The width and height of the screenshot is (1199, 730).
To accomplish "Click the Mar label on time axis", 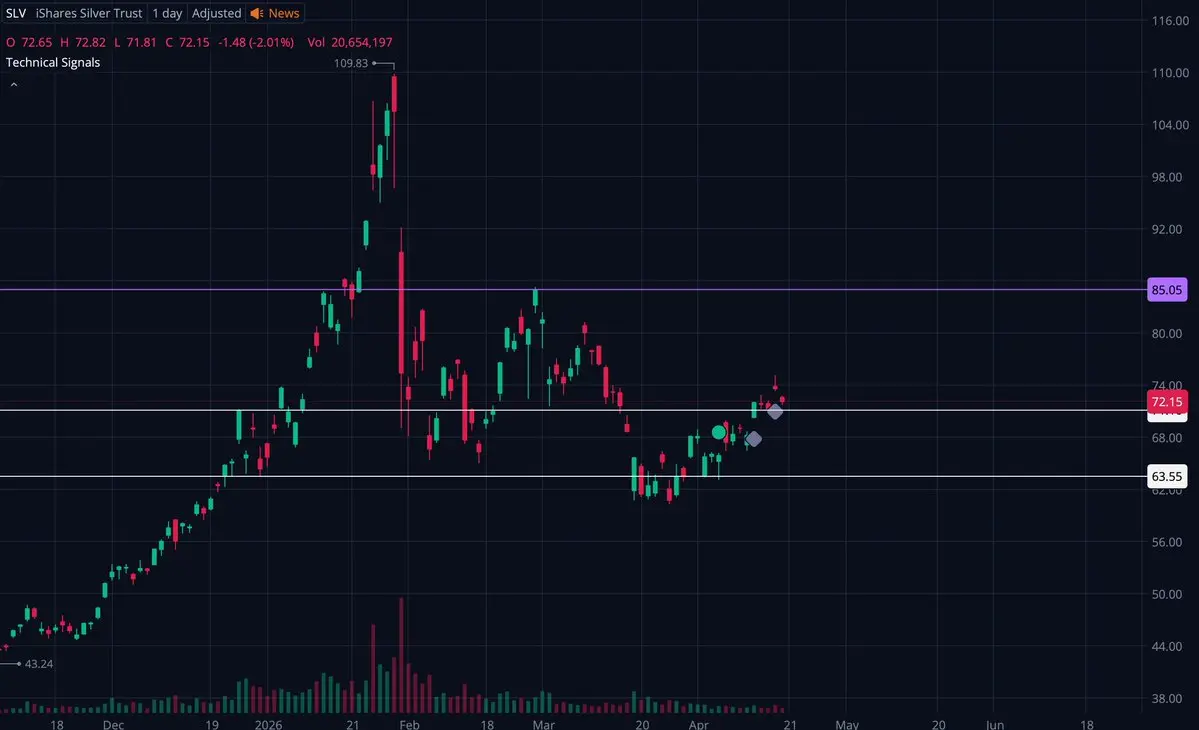I will [544, 724].
